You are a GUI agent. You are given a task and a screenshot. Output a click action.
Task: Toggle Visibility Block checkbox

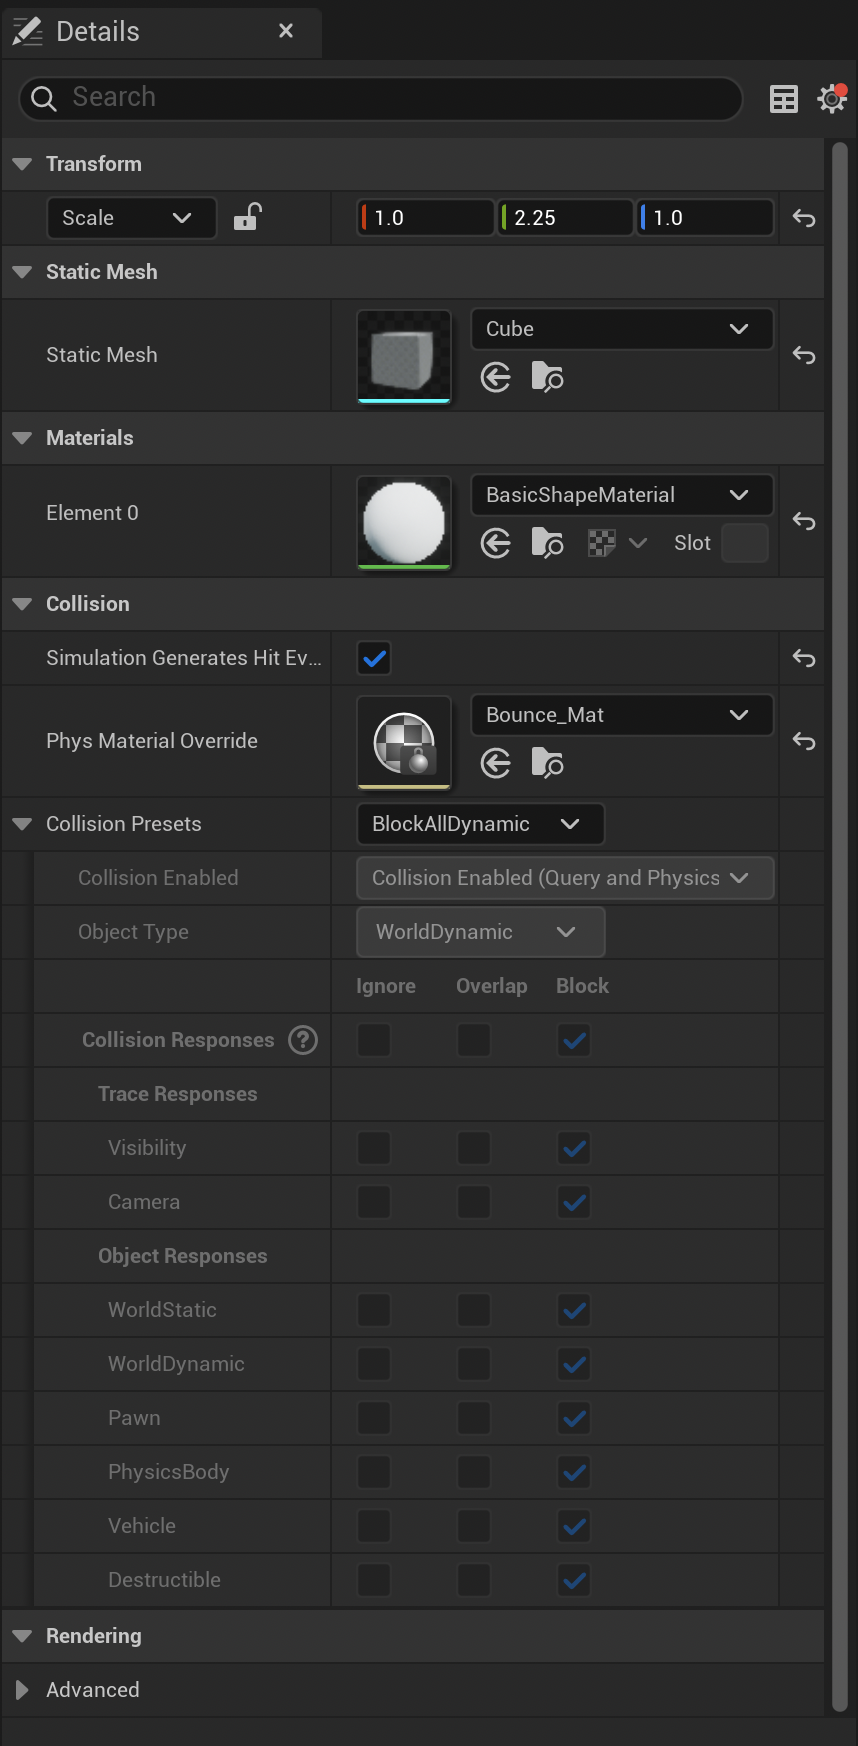pyautogui.click(x=574, y=1148)
